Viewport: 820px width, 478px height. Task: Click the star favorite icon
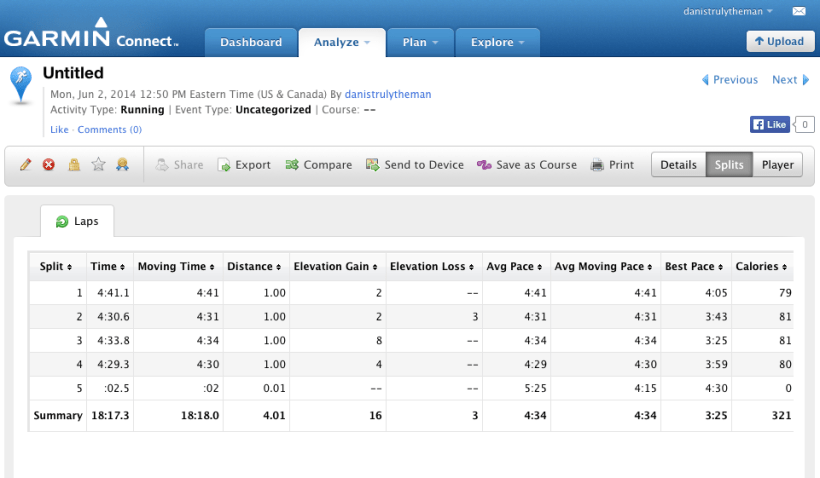[98, 165]
